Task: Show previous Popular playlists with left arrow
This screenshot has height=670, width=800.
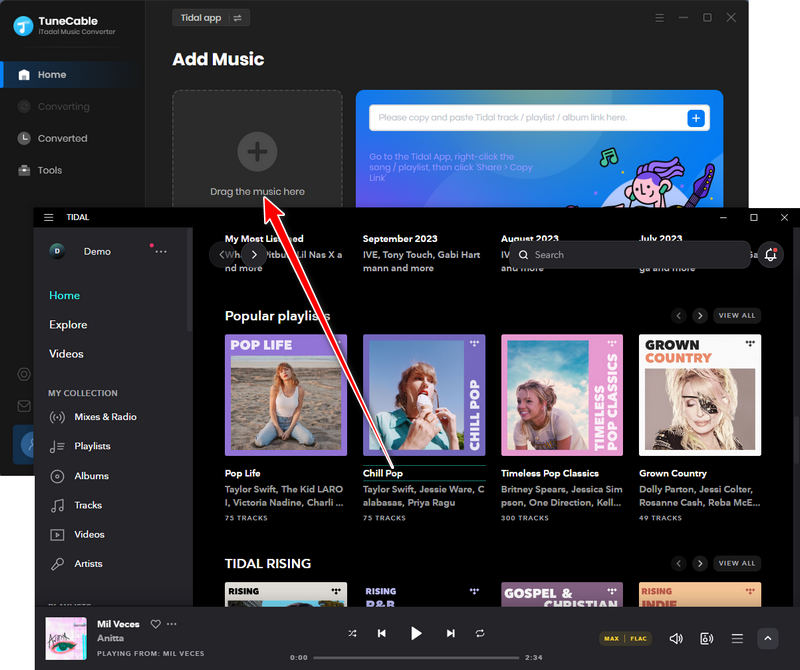Action: pos(679,316)
